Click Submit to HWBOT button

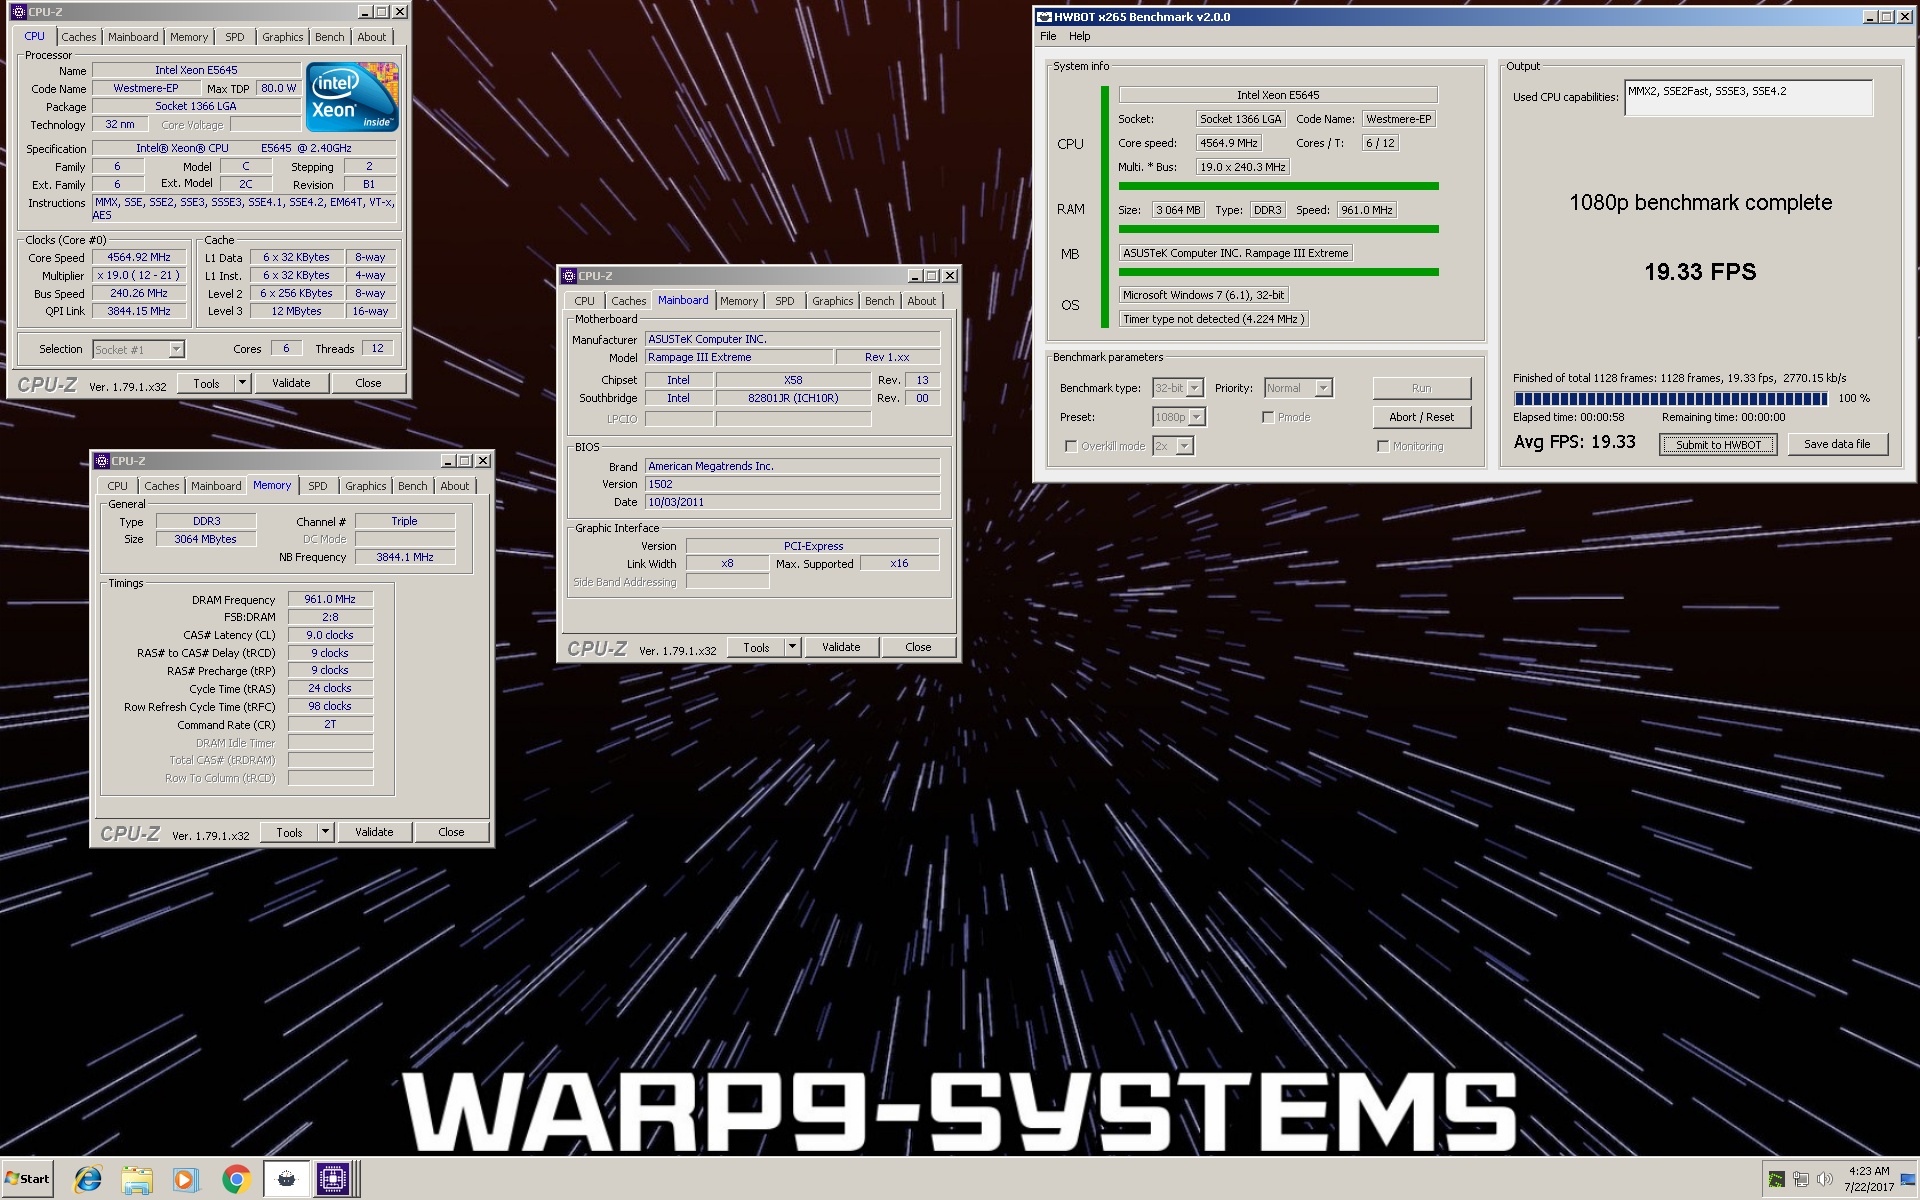(1718, 445)
